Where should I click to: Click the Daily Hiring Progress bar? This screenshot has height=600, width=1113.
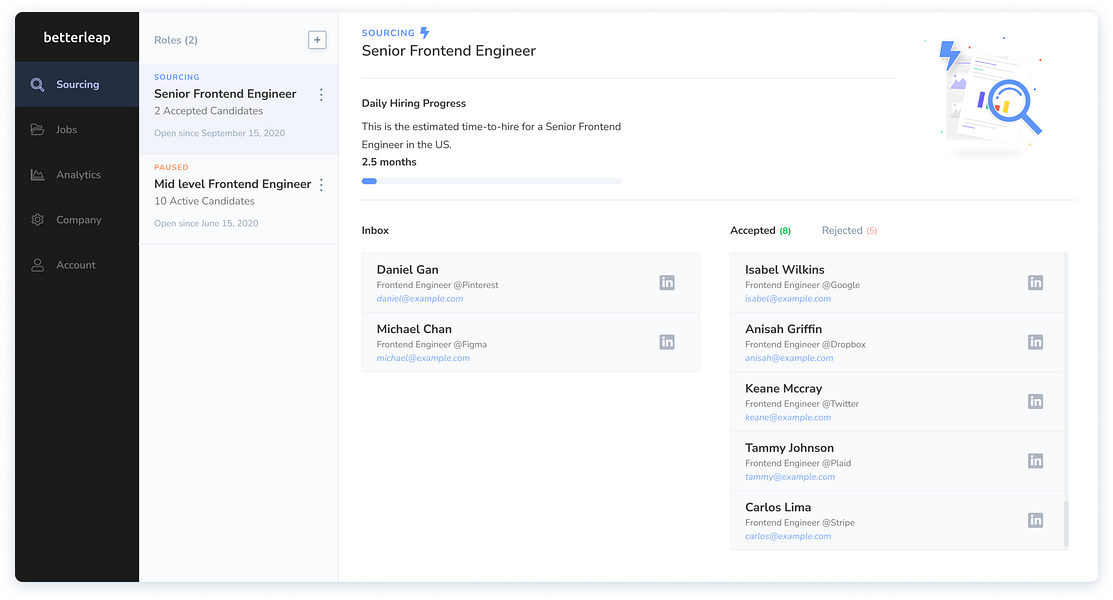(491, 181)
